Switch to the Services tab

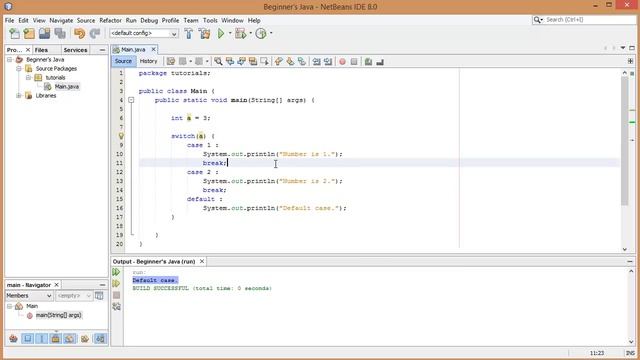(x=76, y=50)
